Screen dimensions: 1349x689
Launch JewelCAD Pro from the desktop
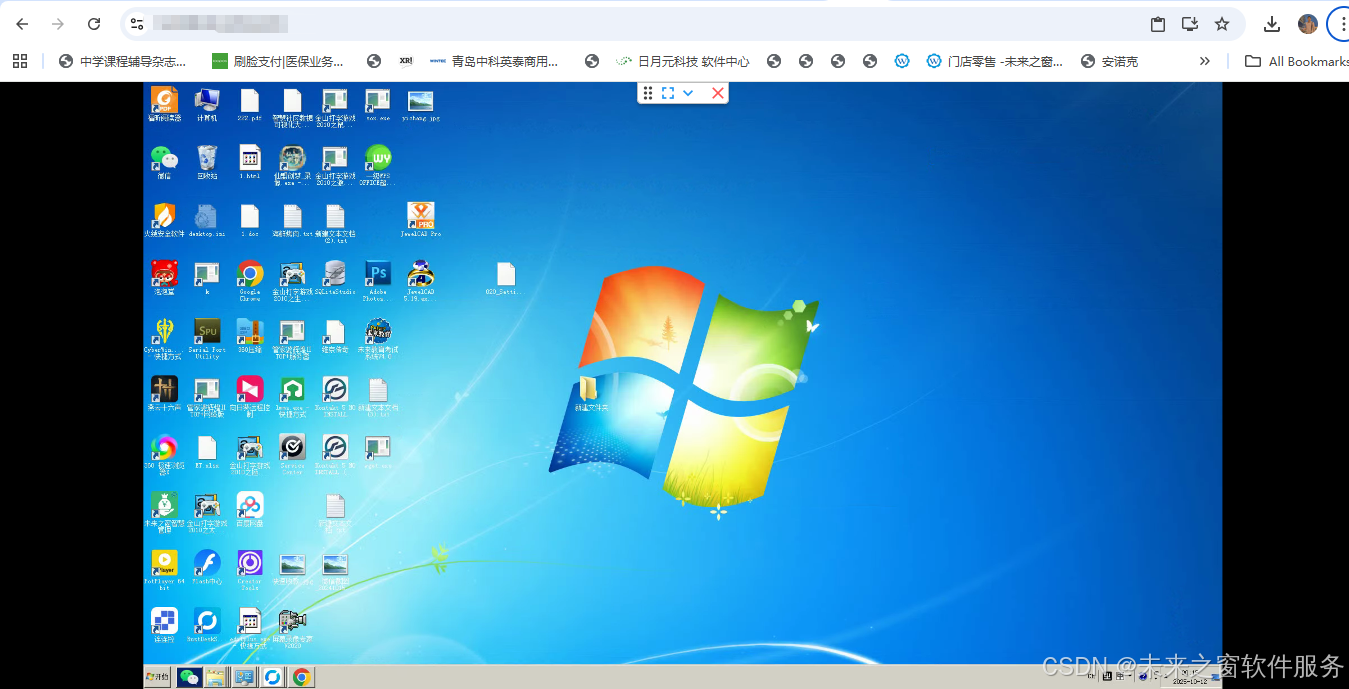coord(421,220)
